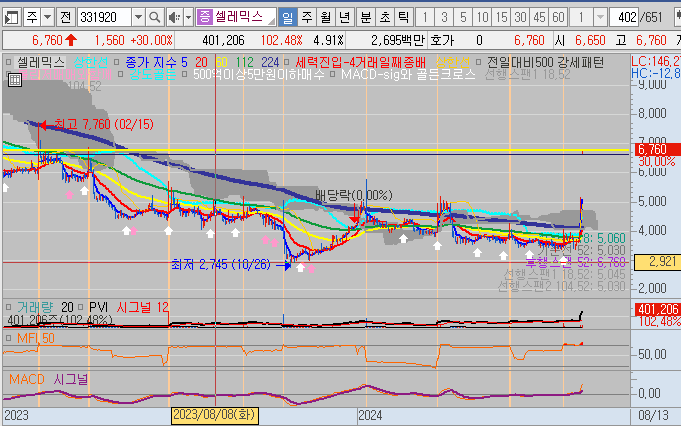The image size is (681, 426).
Task: Click the candle count field 402
Action: pyautogui.click(x=624, y=17)
